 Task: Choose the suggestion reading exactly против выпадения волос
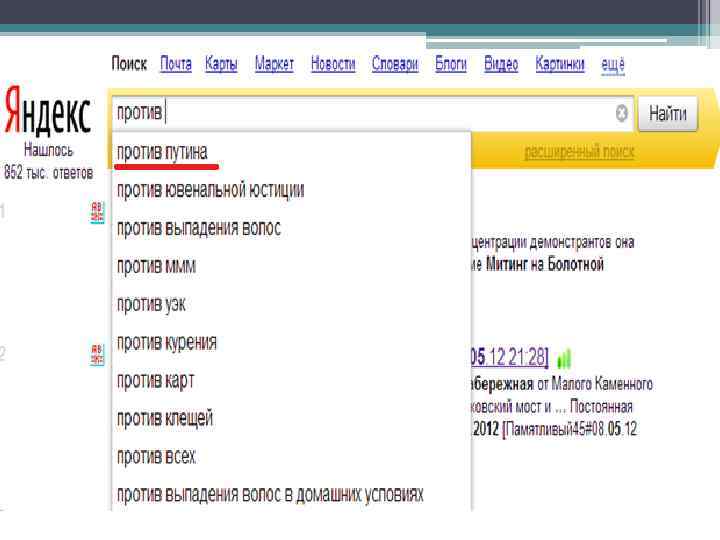click(x=292, y=228)
